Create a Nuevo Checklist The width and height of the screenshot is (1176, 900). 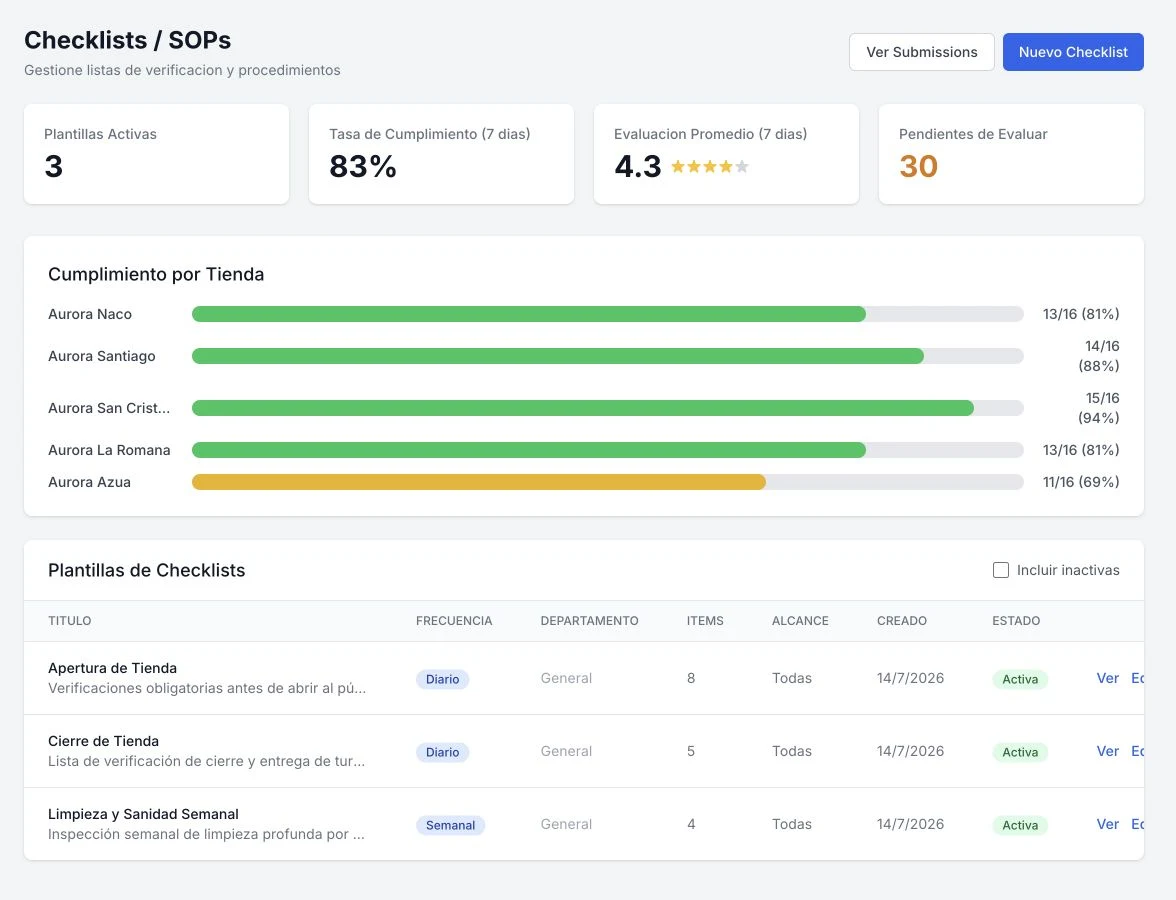pos(1072,52)
